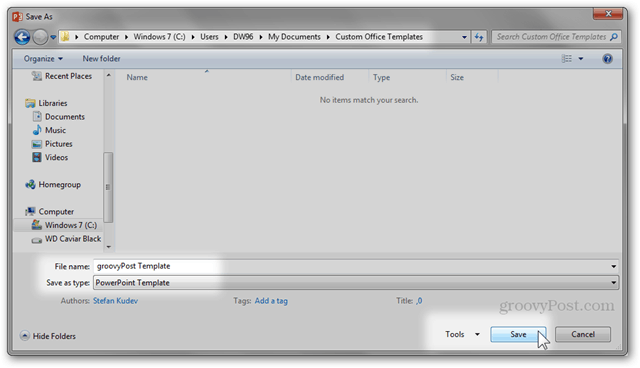Open the recent locations dropdown arrow
The width and height of the screenshot is (640, 368).
(53, 37)
